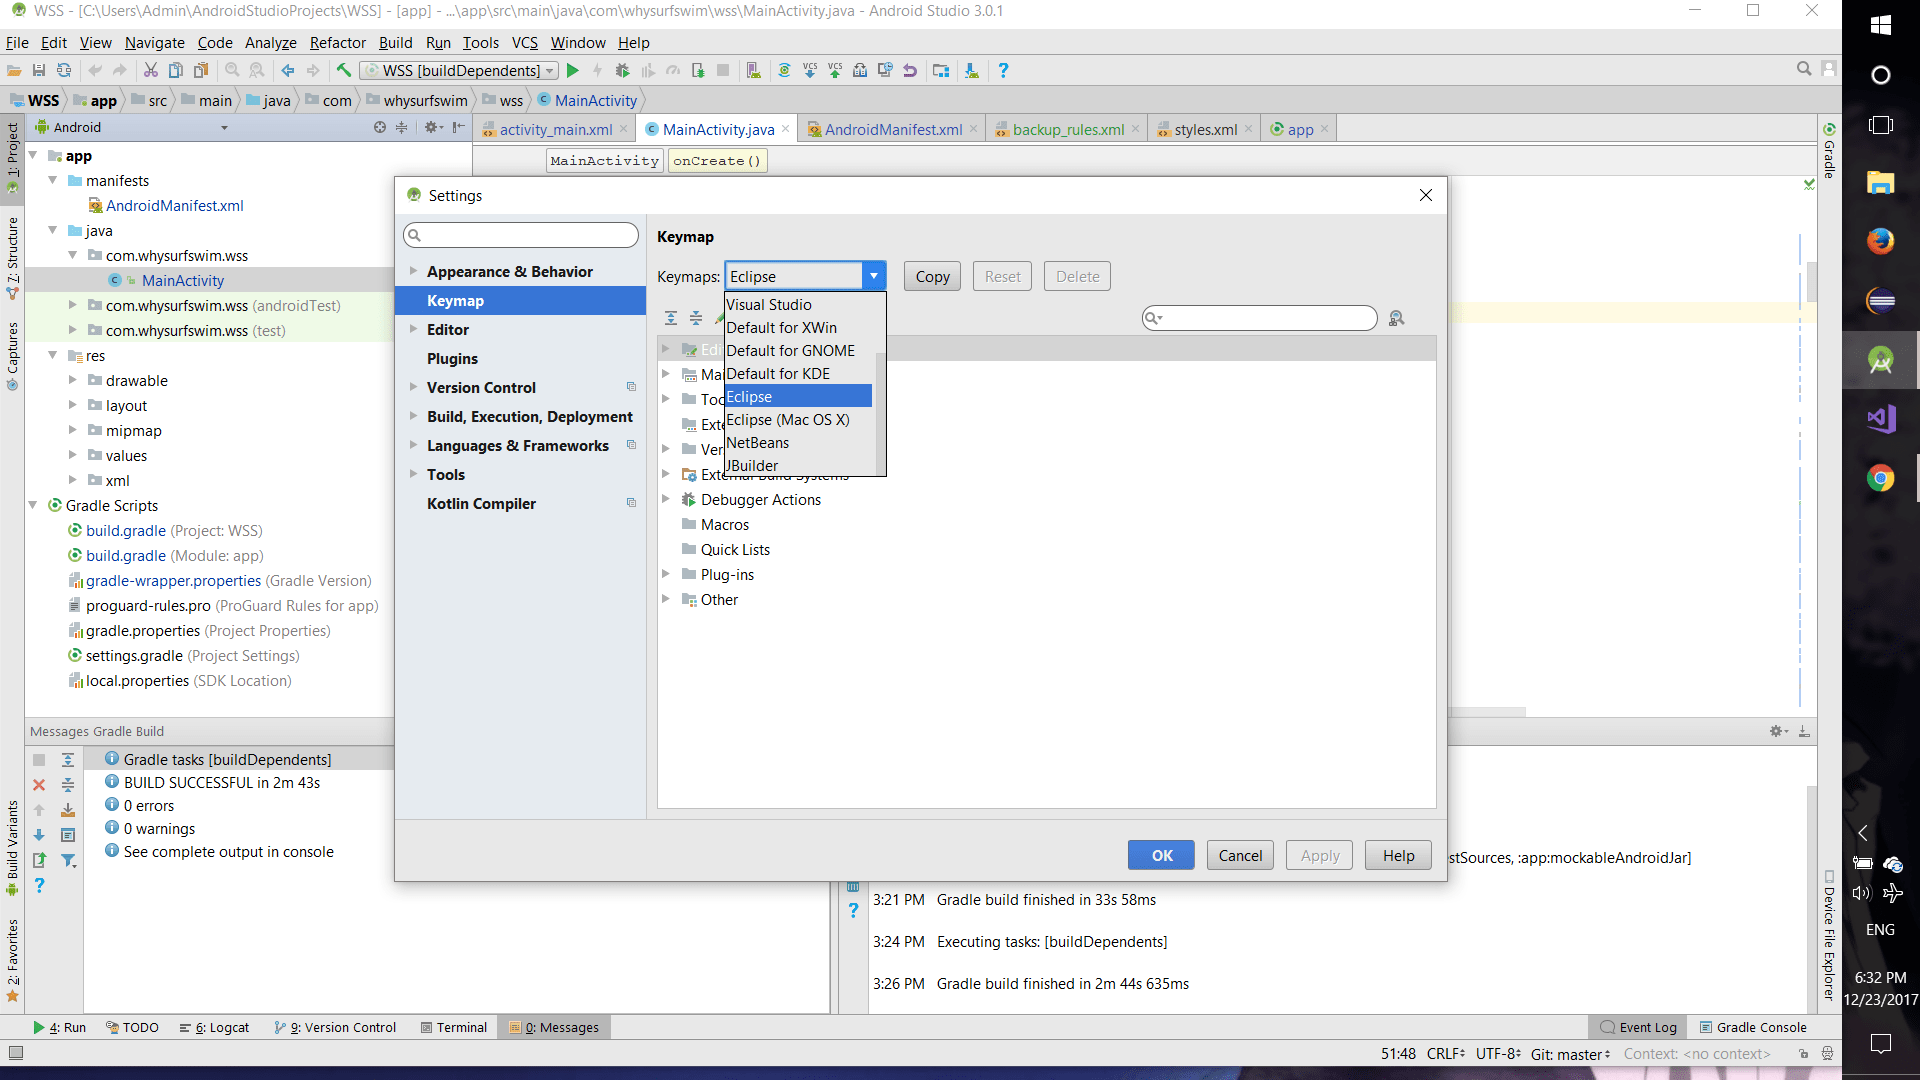
Task: Click the Search everywhere magnifier
Action: [1804, 68]
